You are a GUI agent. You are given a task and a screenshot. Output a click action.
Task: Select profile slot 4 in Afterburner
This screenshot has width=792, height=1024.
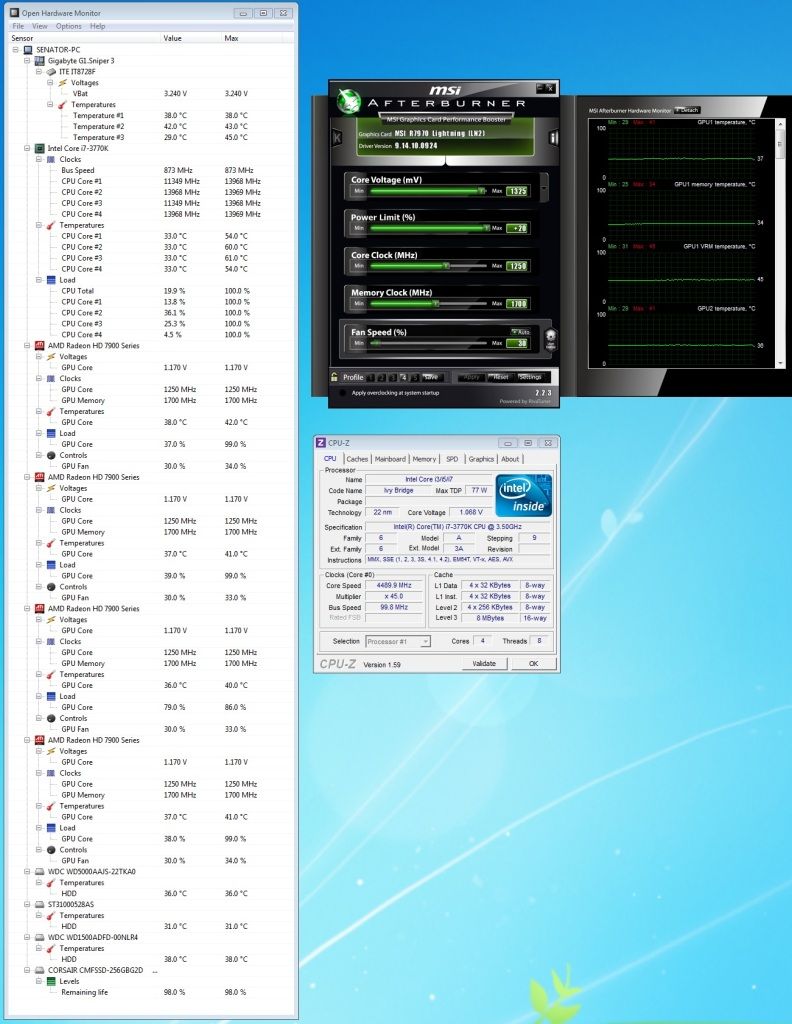[x=404, y=377]
